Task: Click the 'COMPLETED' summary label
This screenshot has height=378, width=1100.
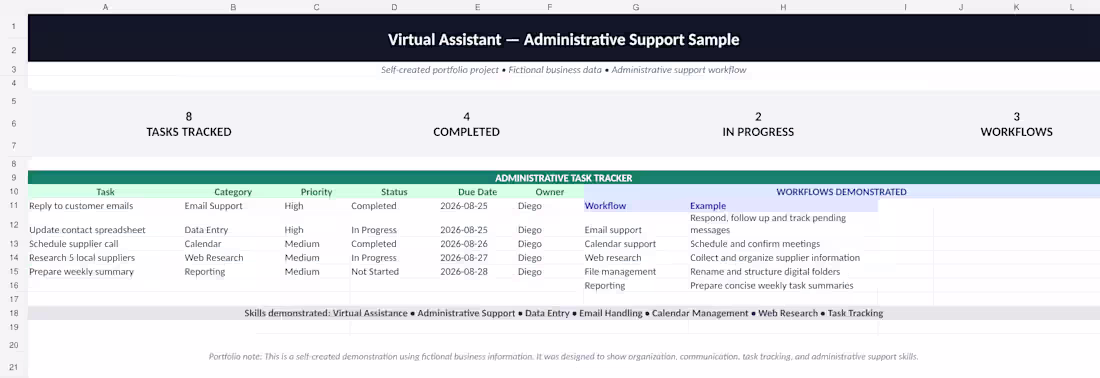Action: coord(467,132)
